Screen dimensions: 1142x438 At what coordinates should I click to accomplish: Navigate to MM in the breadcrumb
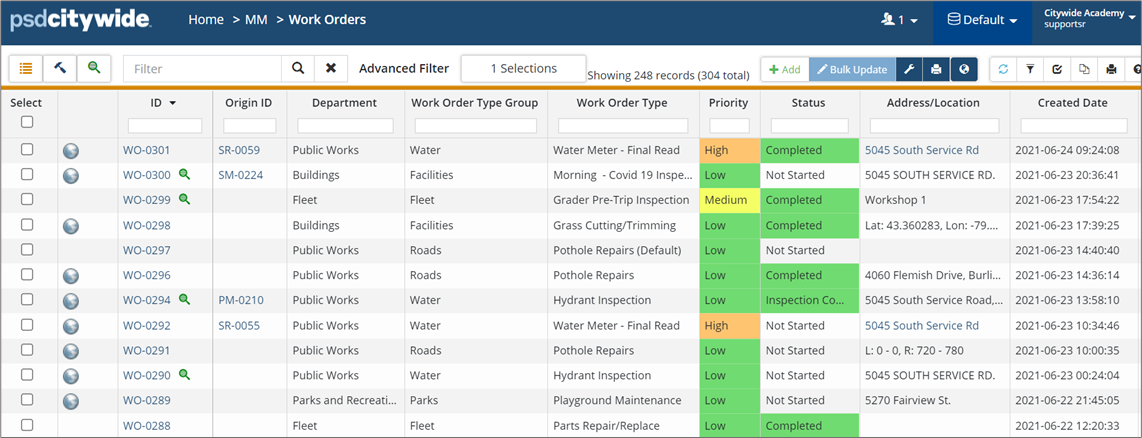[x=256, y=19]
